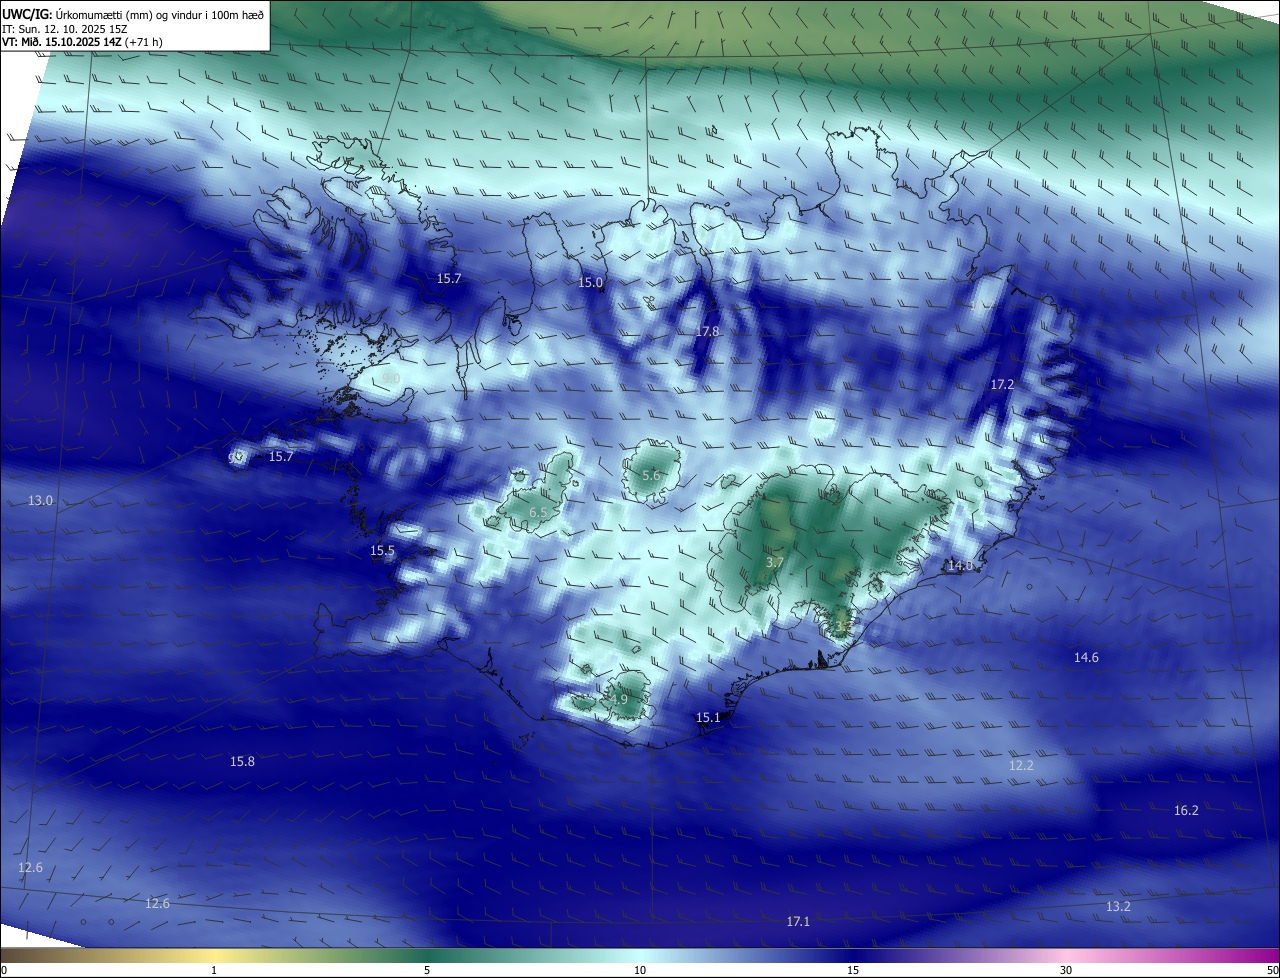1280x978 pixels.
Task: Click the 13.2 value label
Action: tap(1118, 906)
